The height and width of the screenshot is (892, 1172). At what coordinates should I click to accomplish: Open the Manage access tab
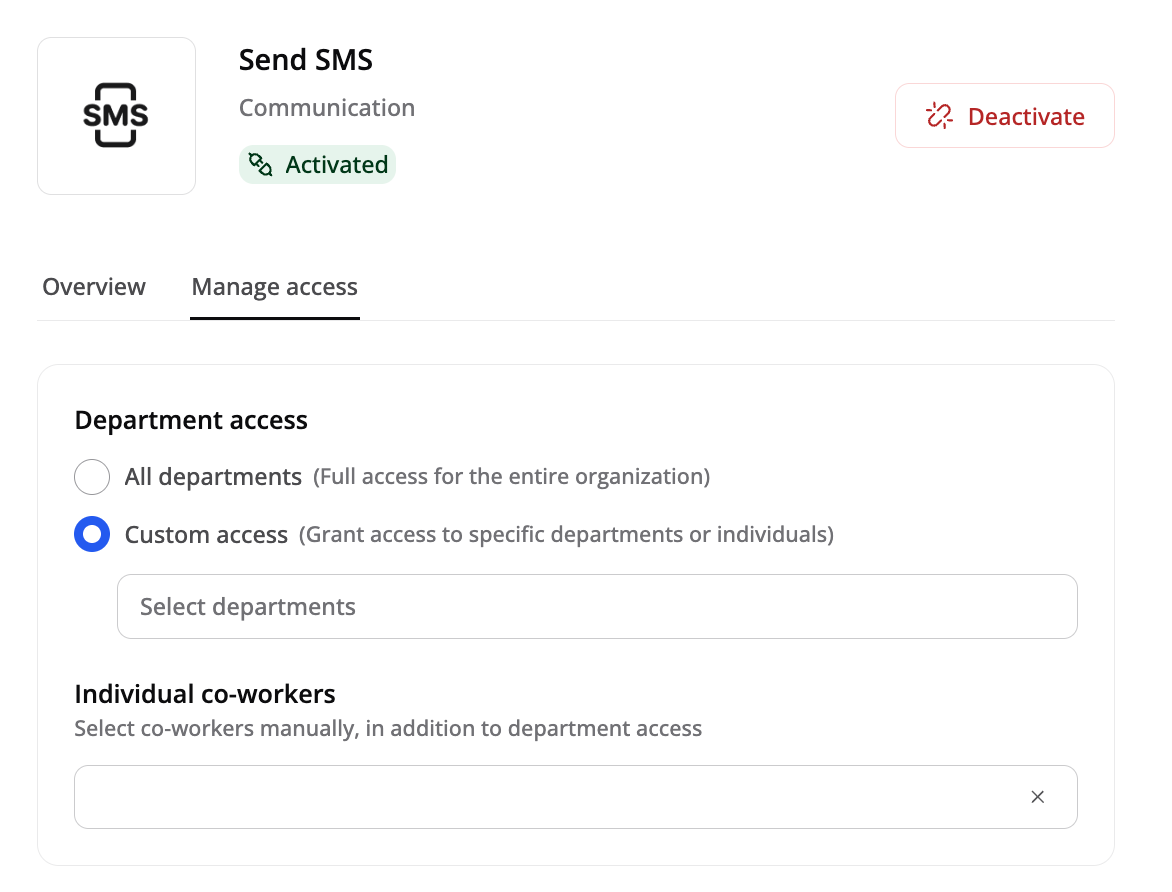point(274,287)
